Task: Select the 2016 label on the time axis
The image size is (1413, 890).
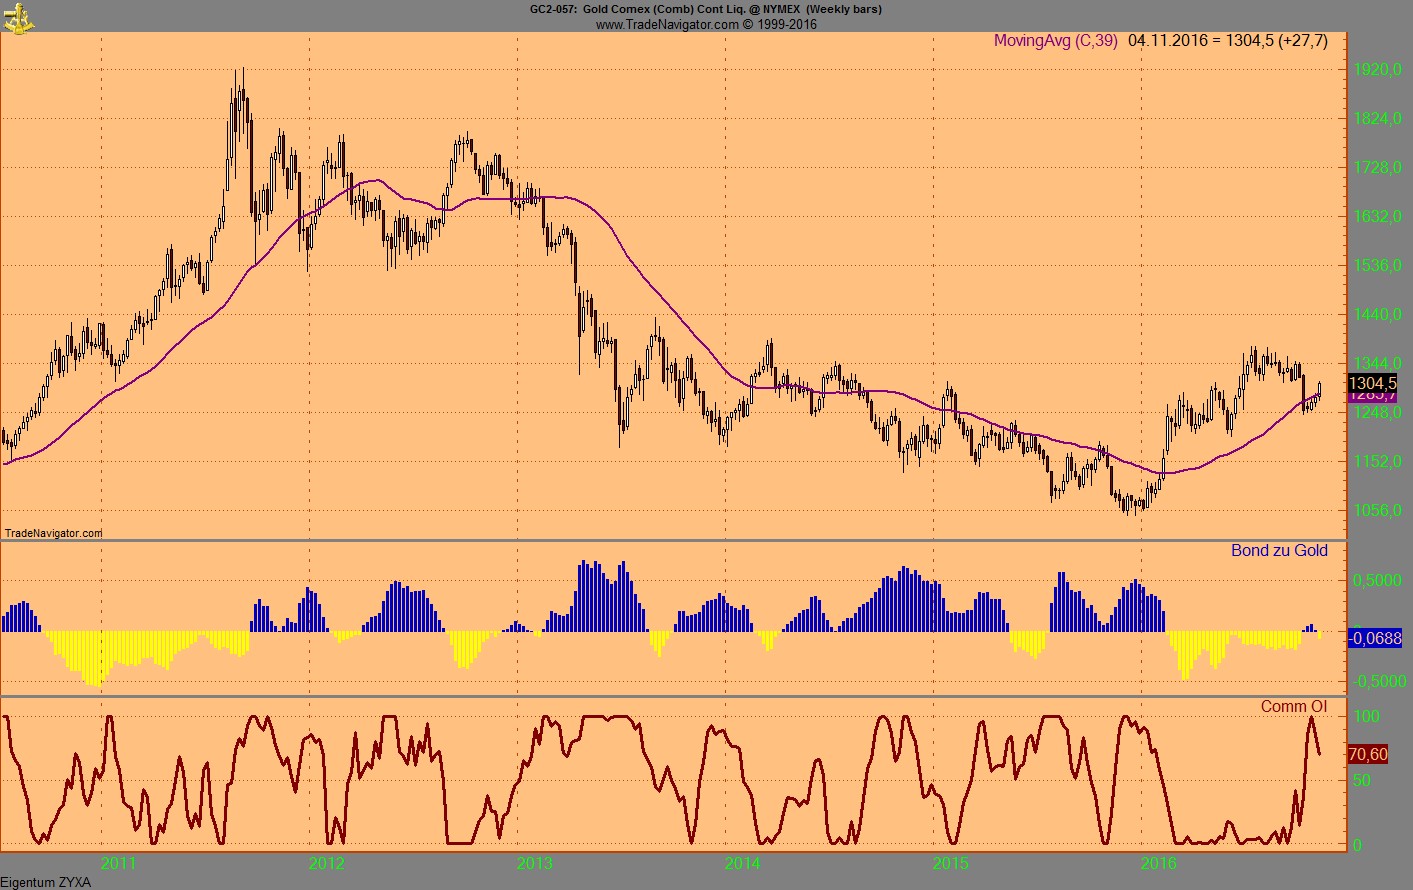Action: [x=1158, y=861]
